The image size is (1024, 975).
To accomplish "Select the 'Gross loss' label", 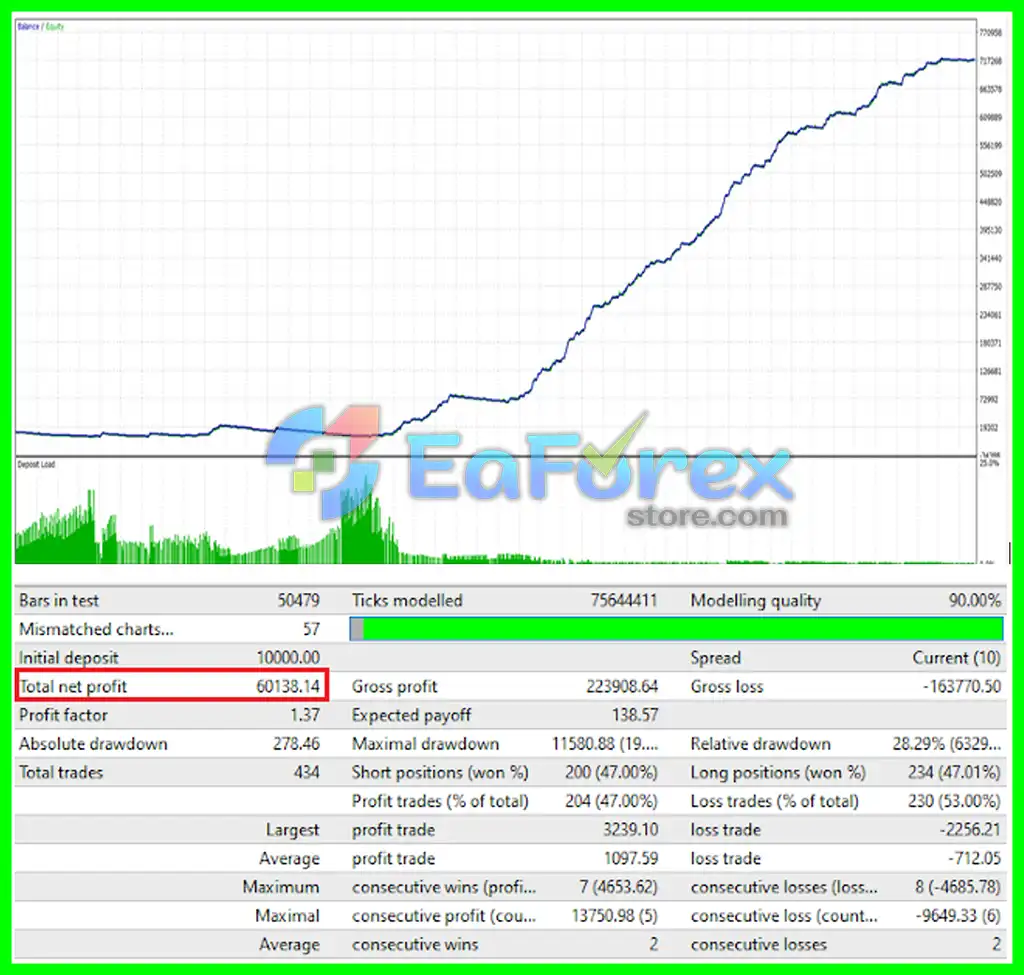I will pyautogui.click(x=727, y=687).
